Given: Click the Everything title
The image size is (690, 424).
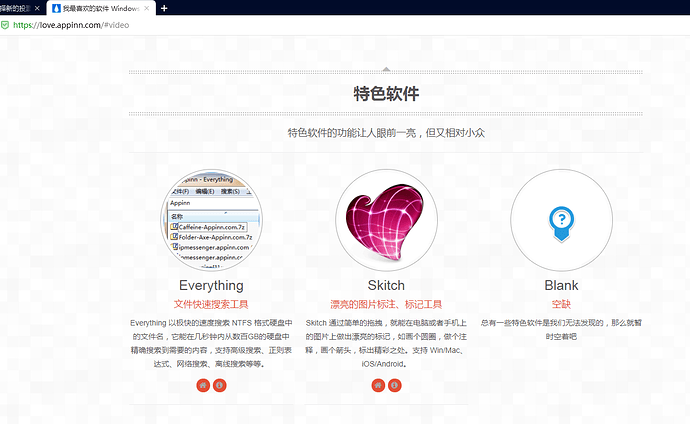Looking at the screenshot, I should click(x=211, y=285).
